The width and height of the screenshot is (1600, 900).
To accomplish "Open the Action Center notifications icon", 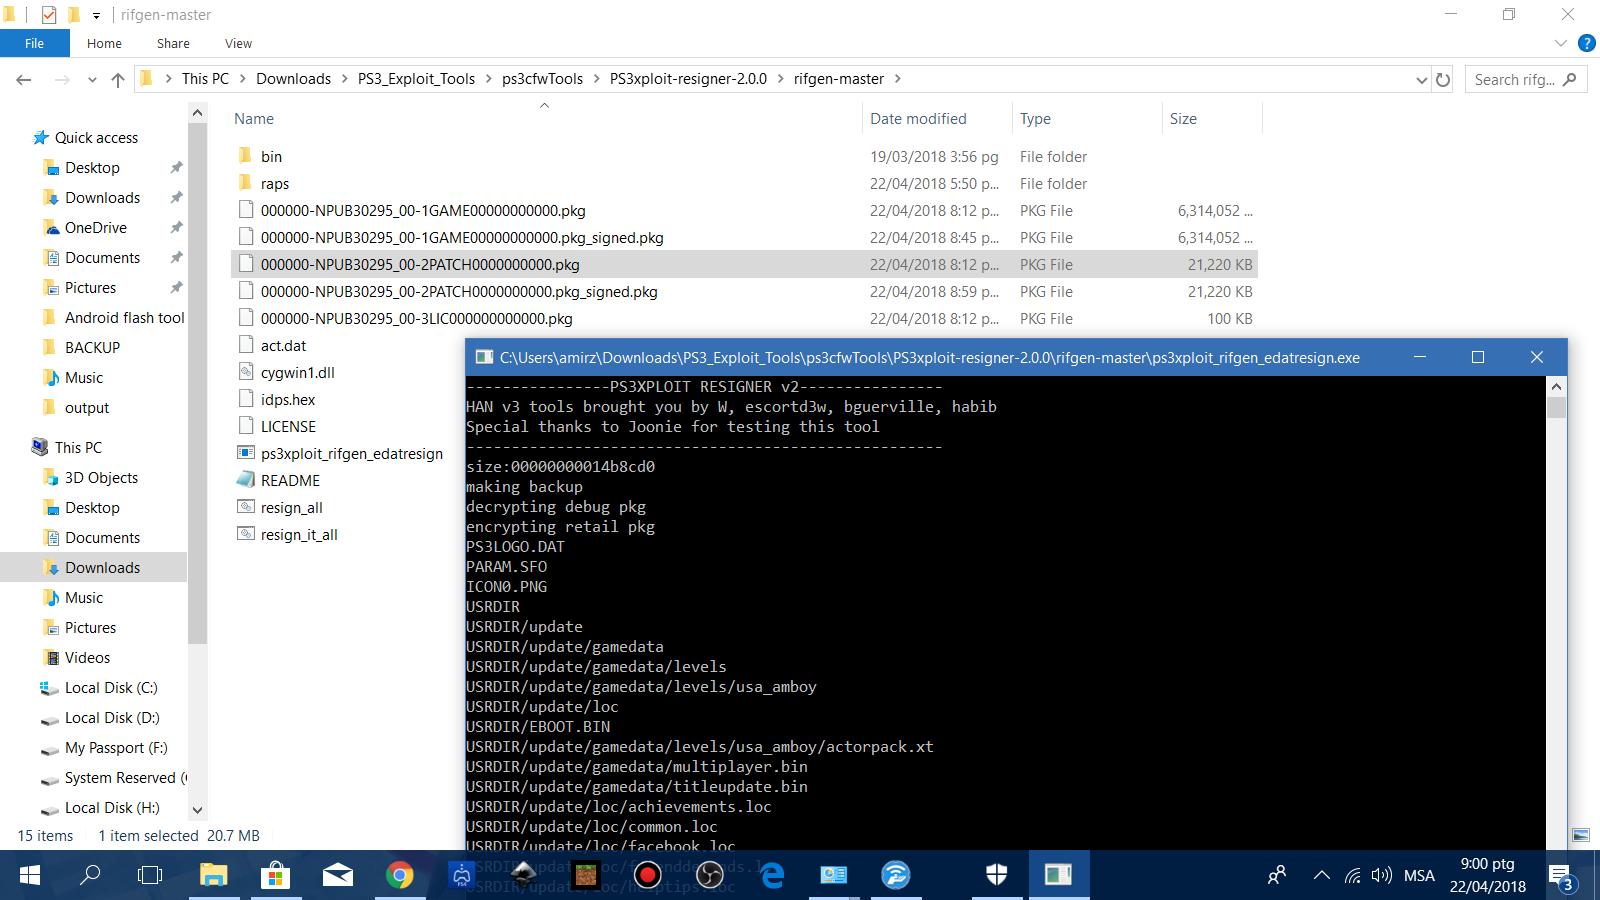I will (x=1562, y=876).
